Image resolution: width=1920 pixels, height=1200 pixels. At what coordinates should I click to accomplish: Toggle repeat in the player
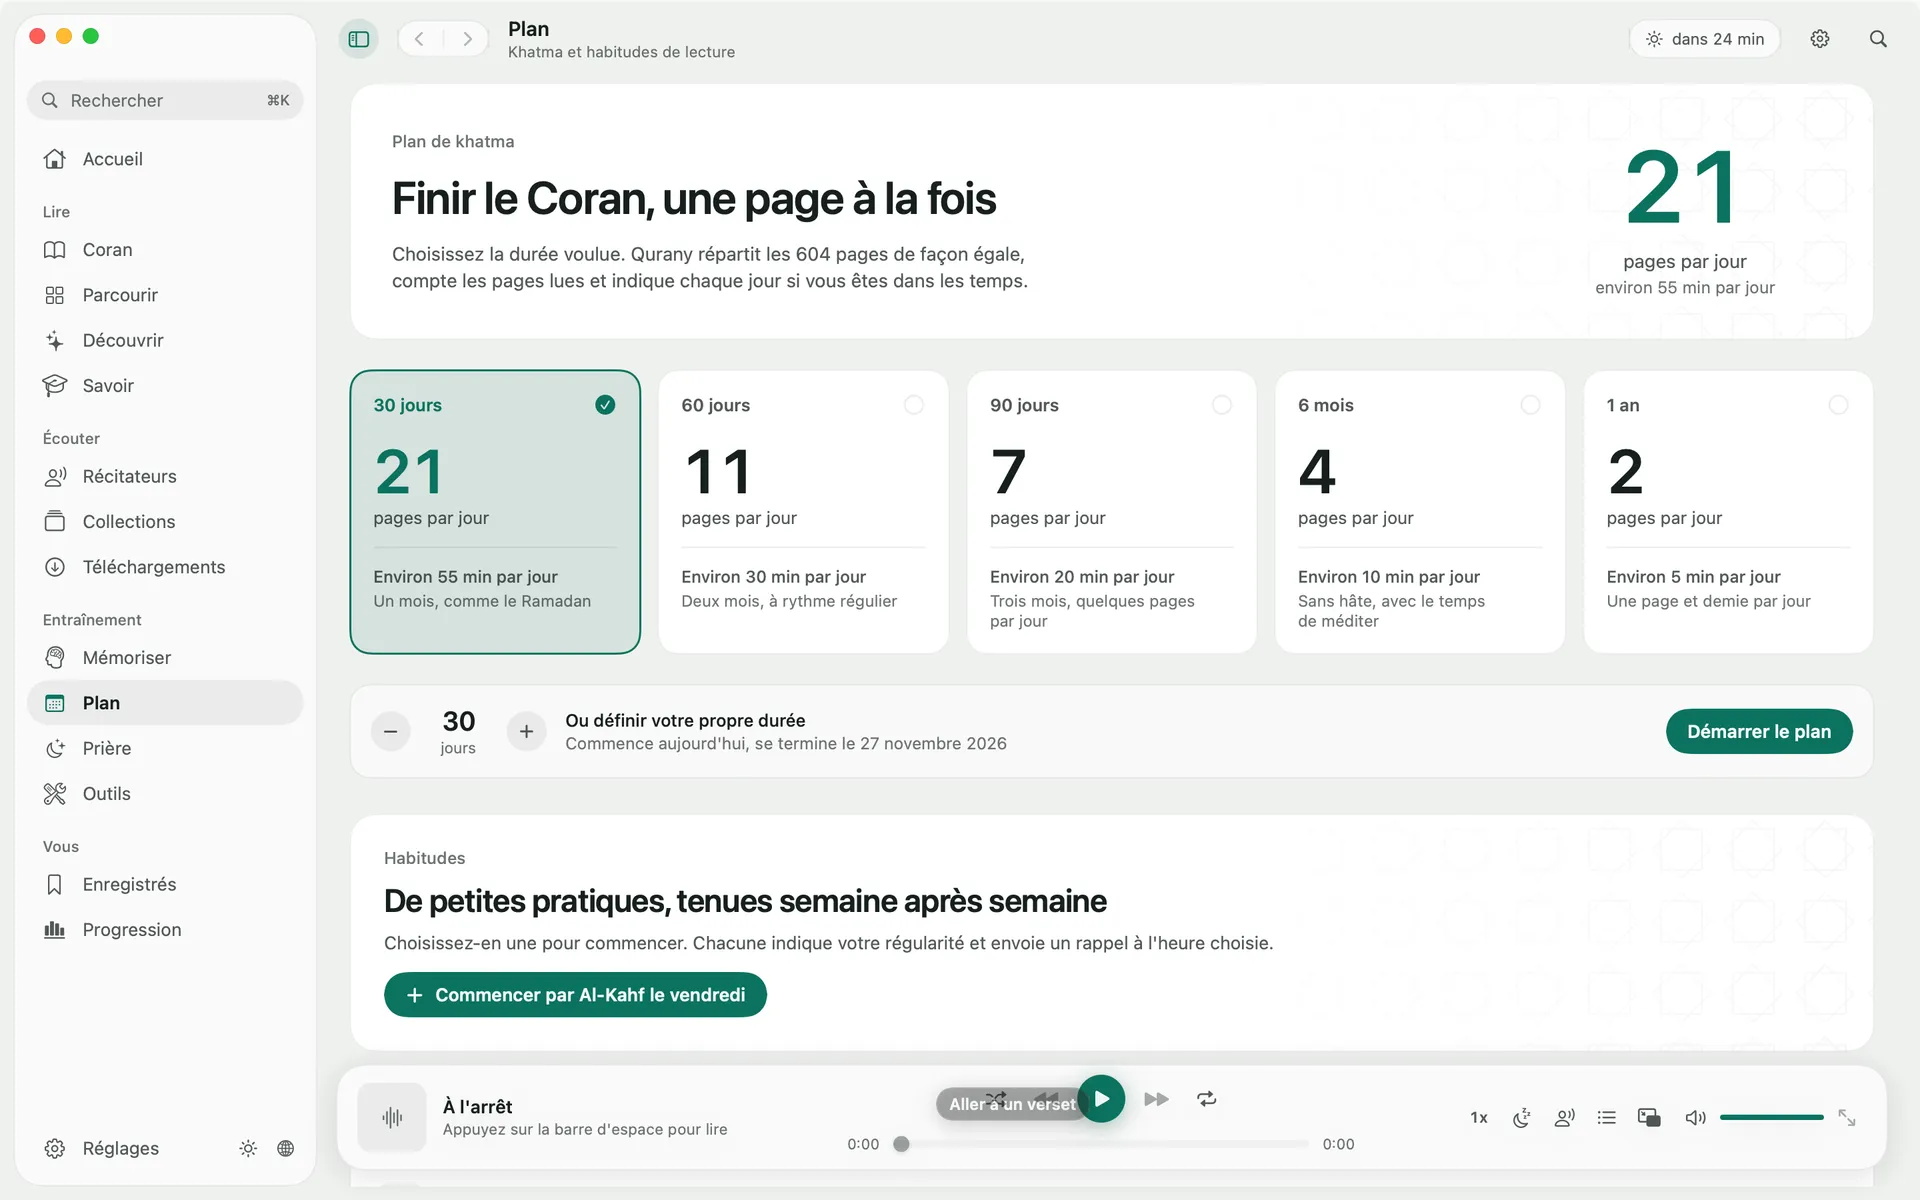1207,1099
